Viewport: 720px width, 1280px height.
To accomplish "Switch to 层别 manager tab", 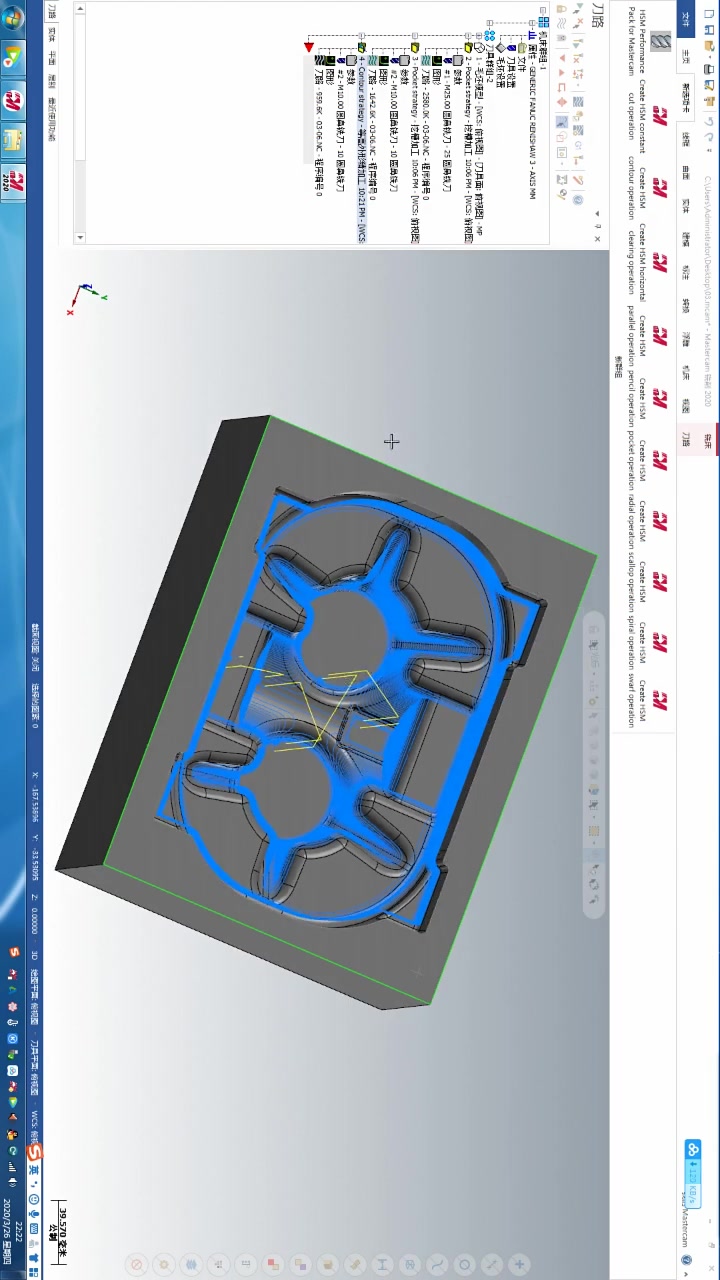I will [x=52, y=81].
